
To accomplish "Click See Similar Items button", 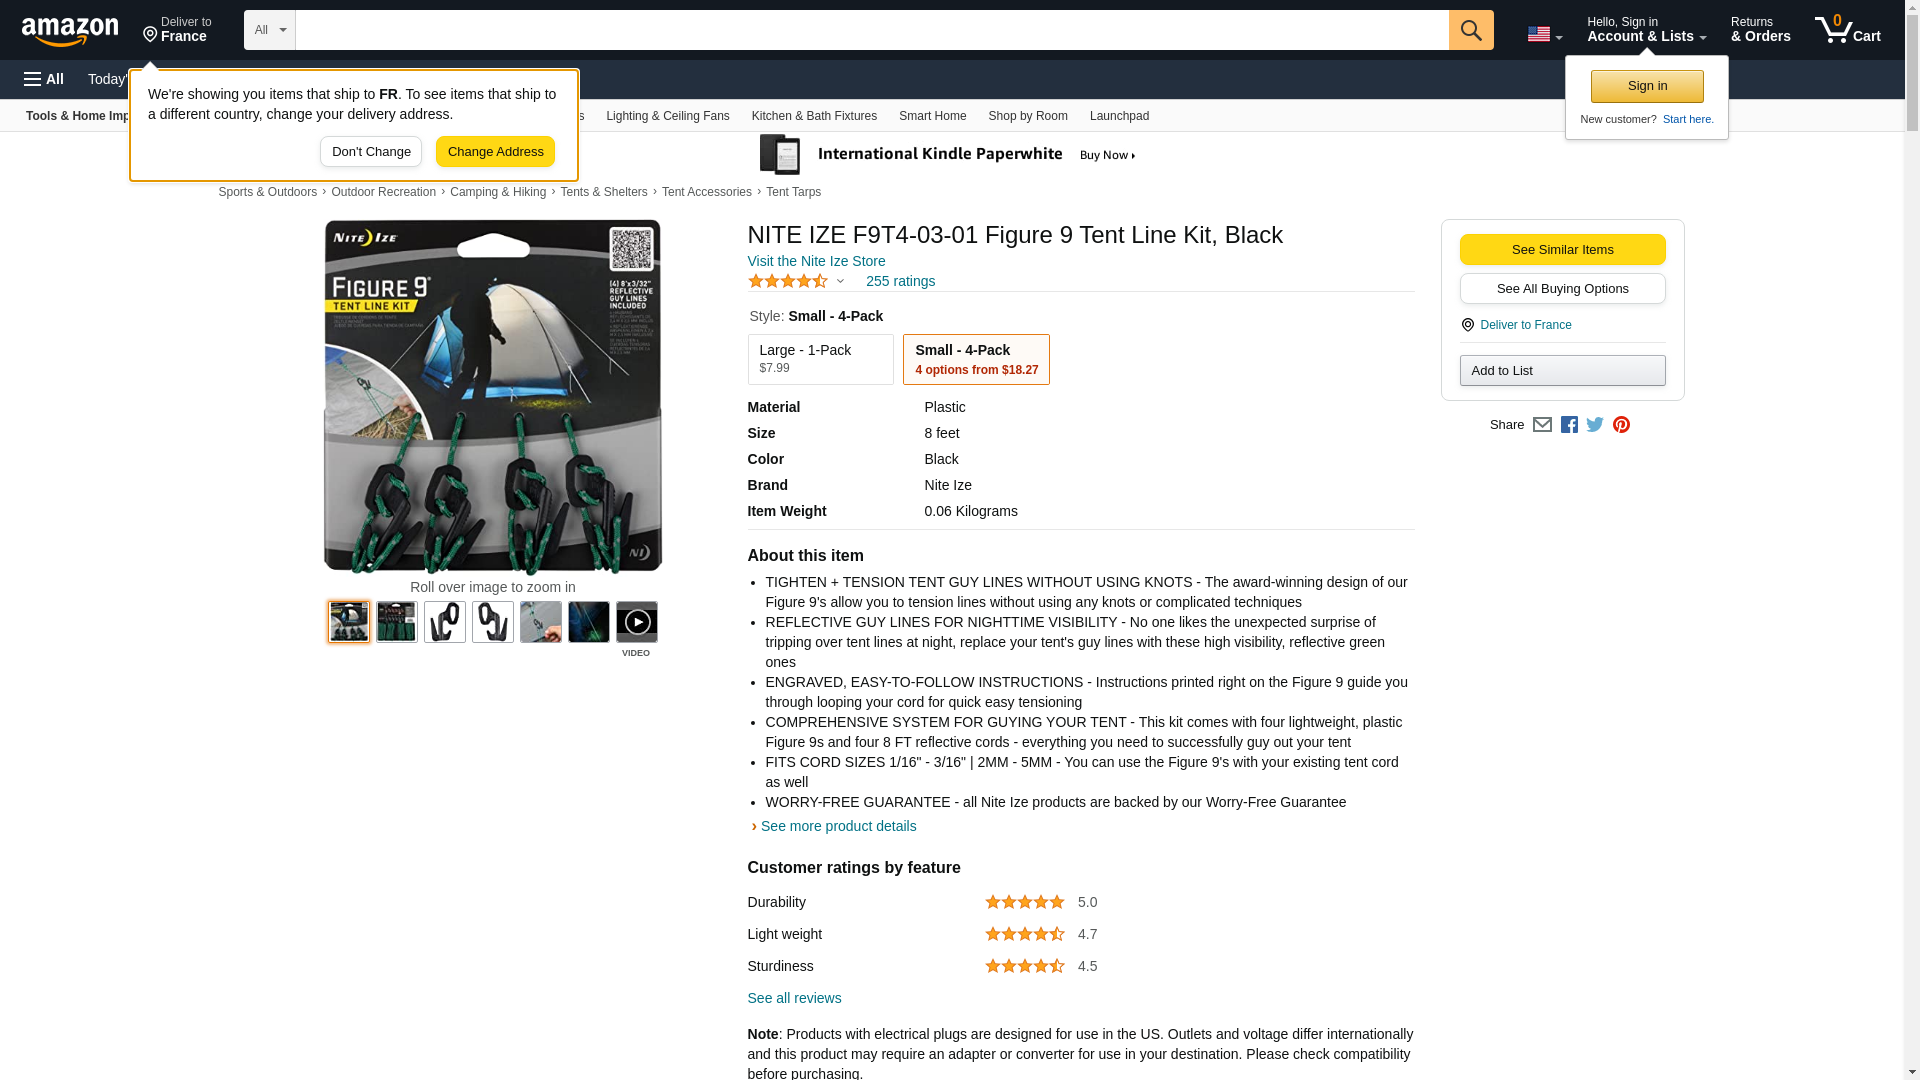I will (1561, 250).
